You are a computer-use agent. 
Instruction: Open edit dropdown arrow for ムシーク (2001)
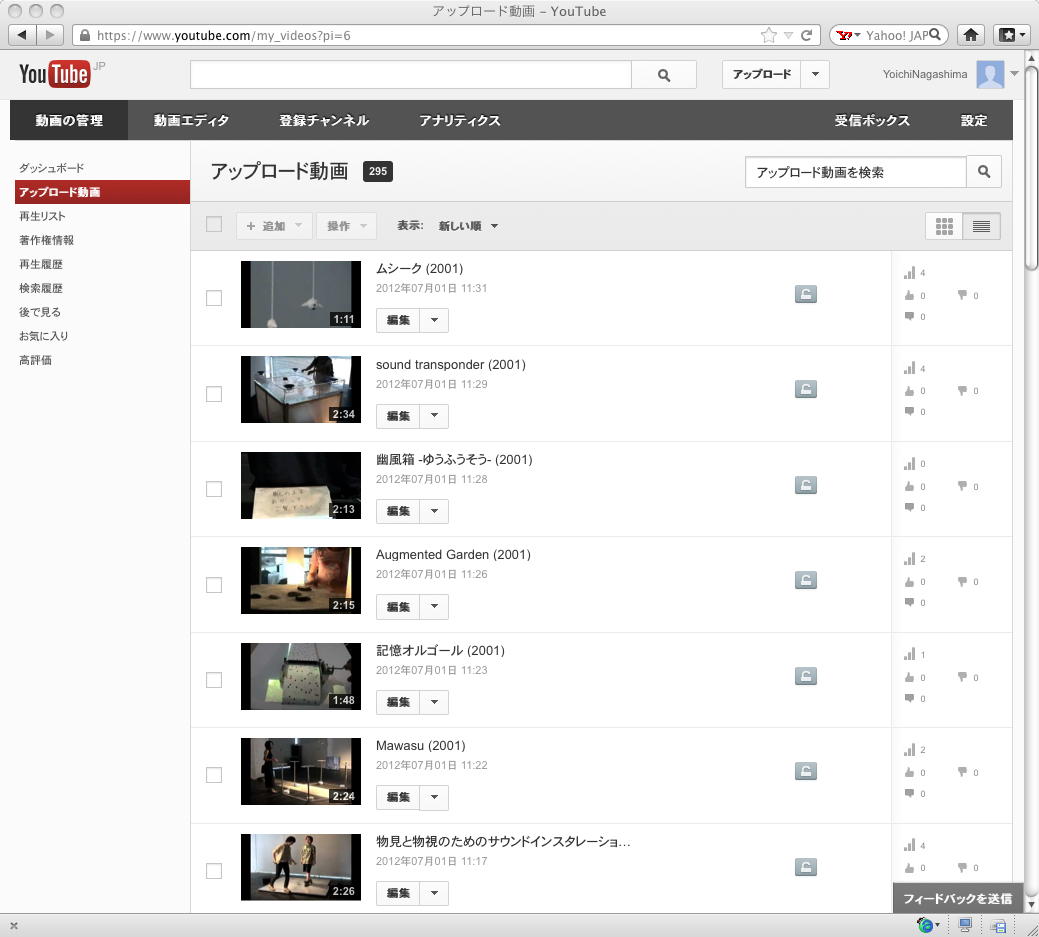(x=434, y=320)
